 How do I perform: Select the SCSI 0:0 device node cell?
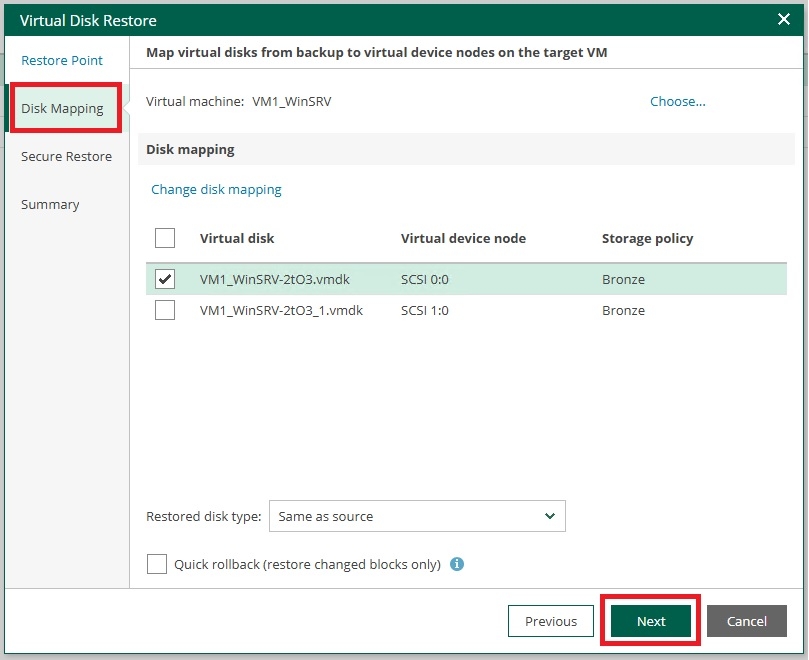pos(425,279)
